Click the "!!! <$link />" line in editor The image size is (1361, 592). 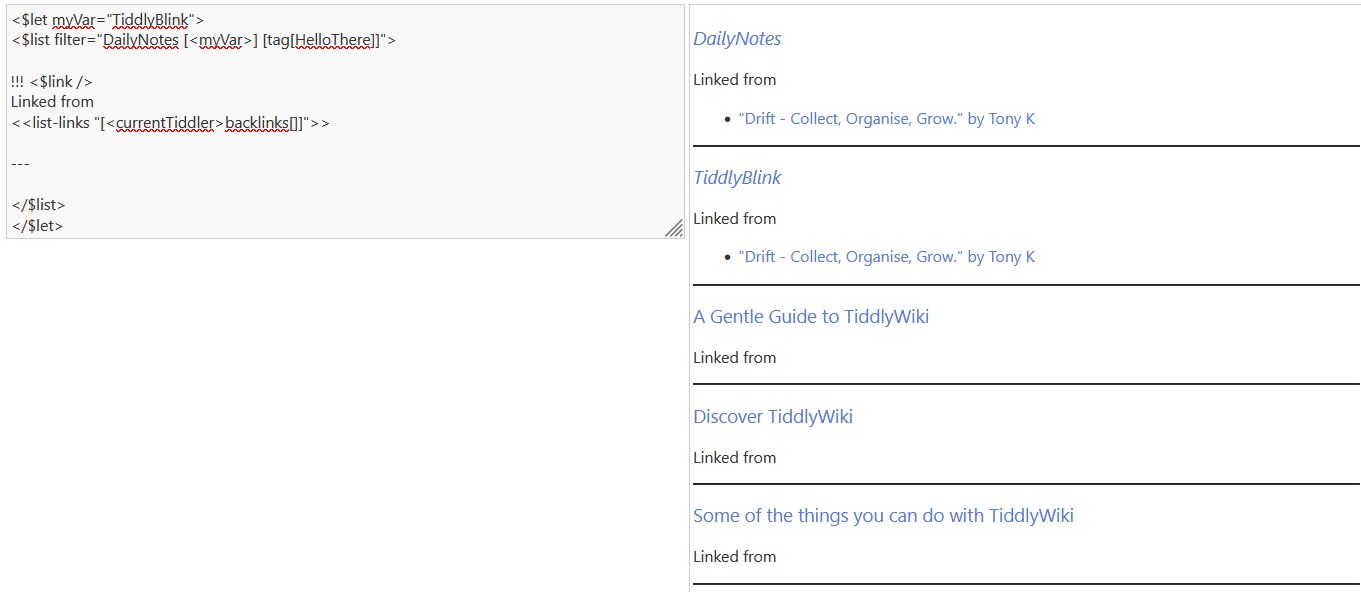point(52,82)
